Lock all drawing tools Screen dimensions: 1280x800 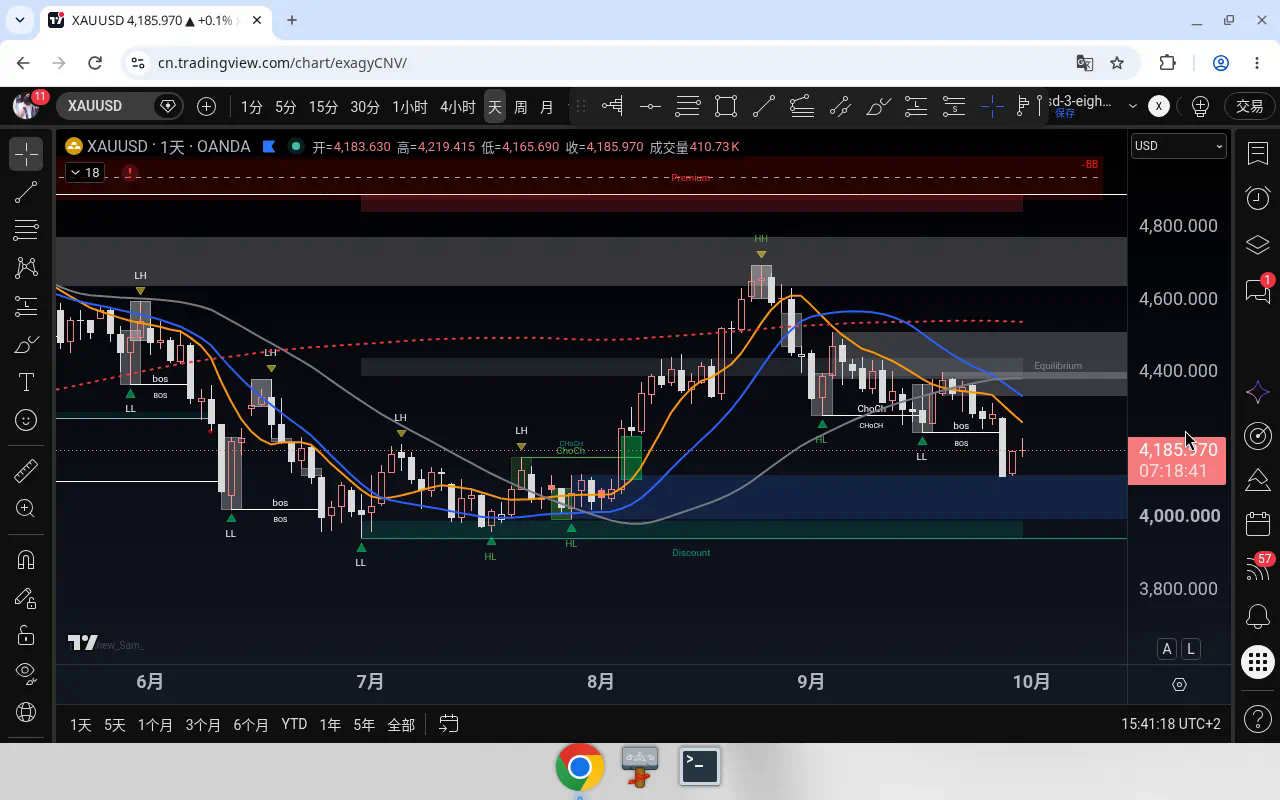(x=26, y=636)
